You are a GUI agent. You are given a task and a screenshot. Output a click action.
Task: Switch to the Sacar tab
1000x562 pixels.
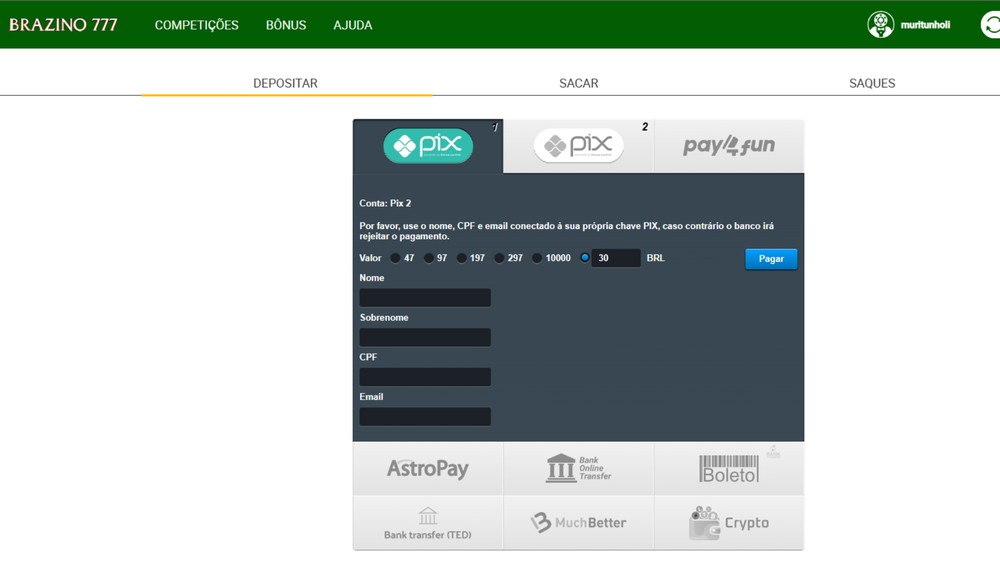pyautogui.click(x=578, y=83)
